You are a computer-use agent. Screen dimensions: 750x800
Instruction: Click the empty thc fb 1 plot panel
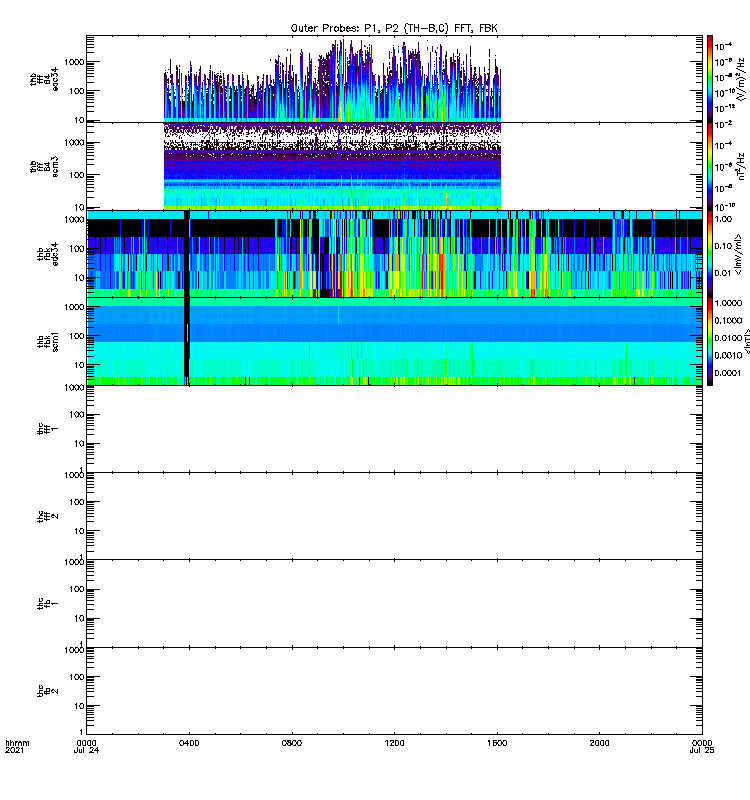pyautogui.click(x=394, y=604)
